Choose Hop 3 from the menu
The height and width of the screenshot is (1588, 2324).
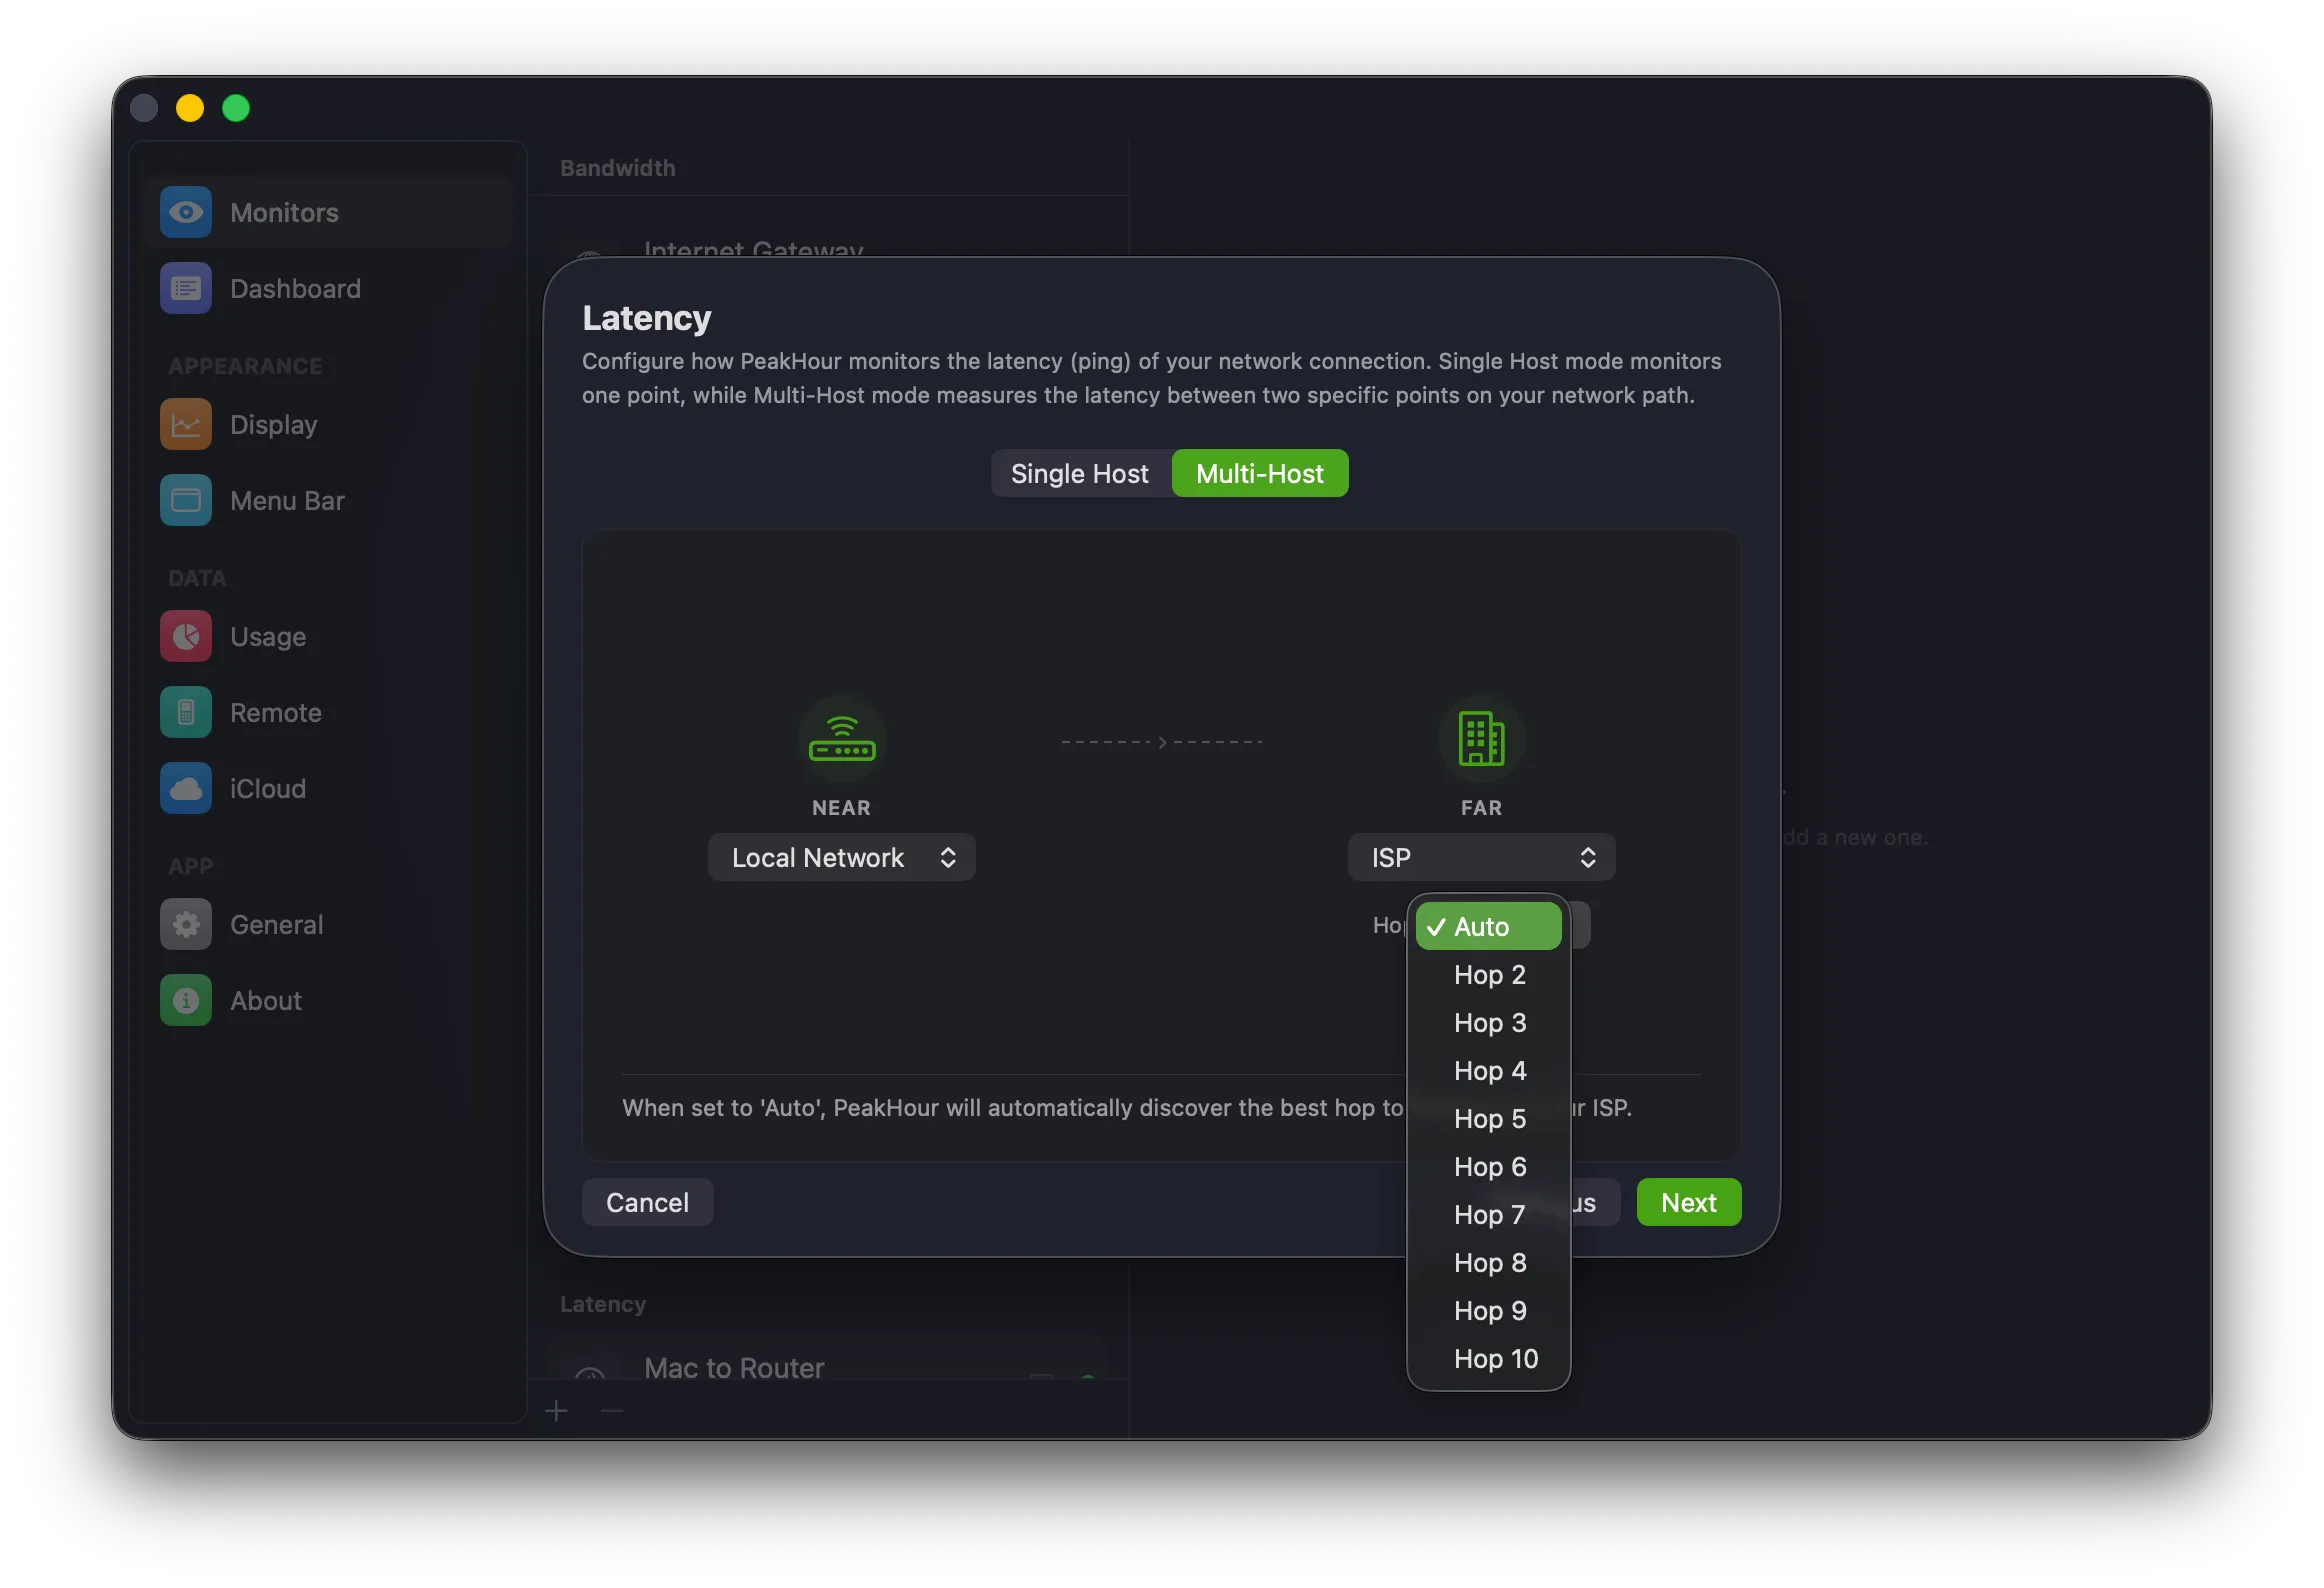[x=1488, y=1022]
